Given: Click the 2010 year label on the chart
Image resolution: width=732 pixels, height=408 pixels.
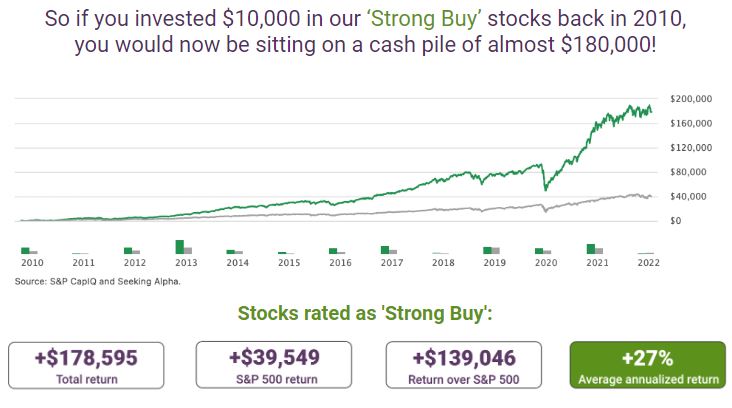Looking at the screenshot, I should click(31, 262).
